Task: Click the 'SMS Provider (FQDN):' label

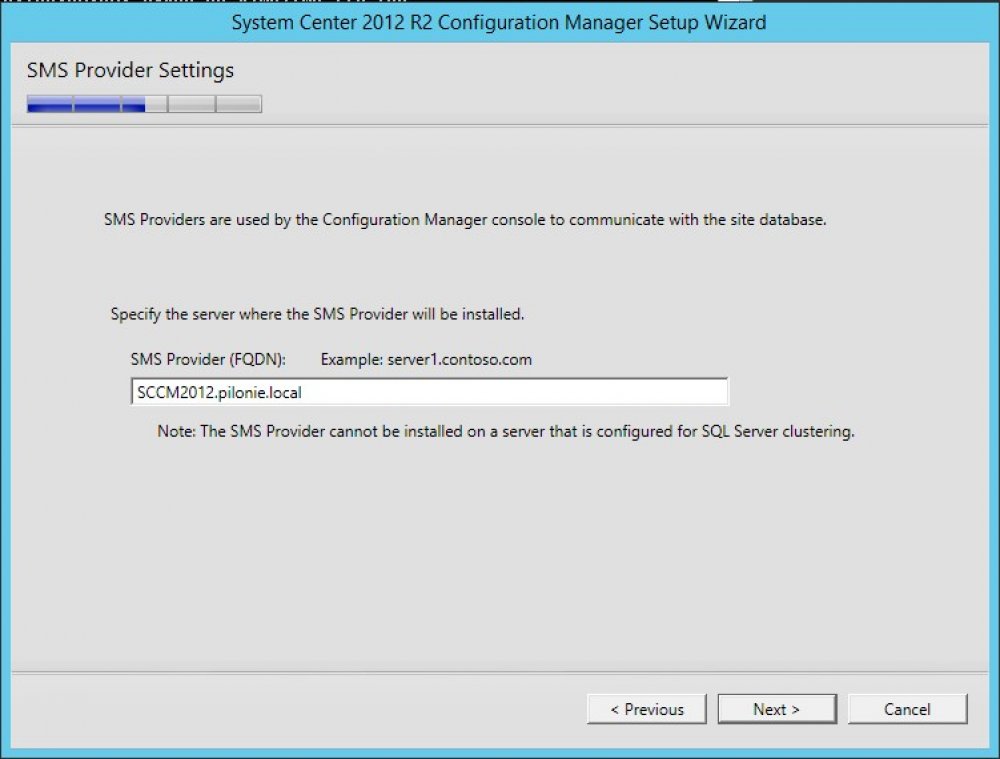Action: click(x=208, y=360)
